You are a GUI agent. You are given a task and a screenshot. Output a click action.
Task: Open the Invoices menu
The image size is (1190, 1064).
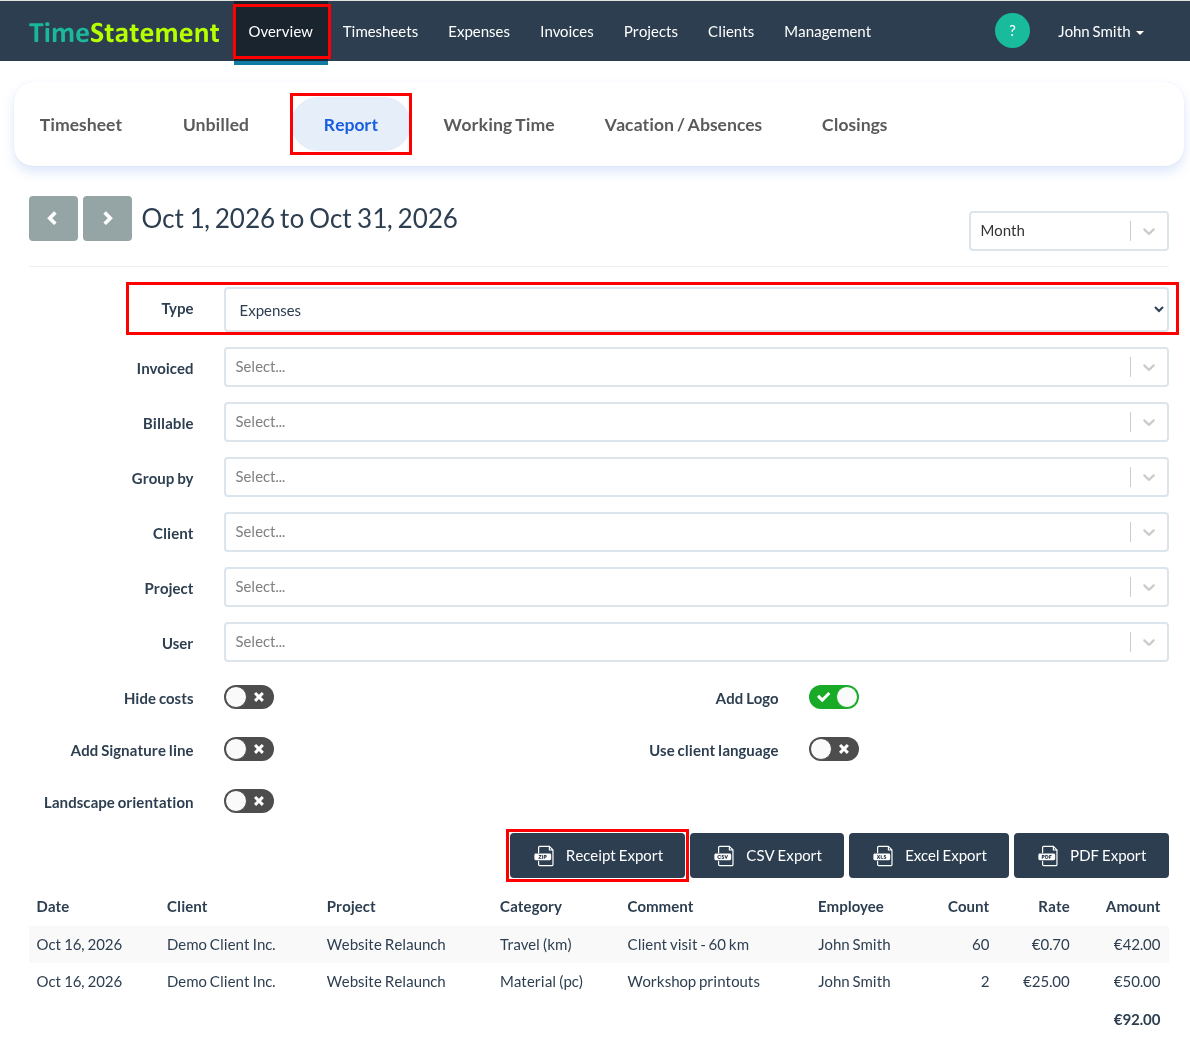pyautogui.click(x=566, y=31)
